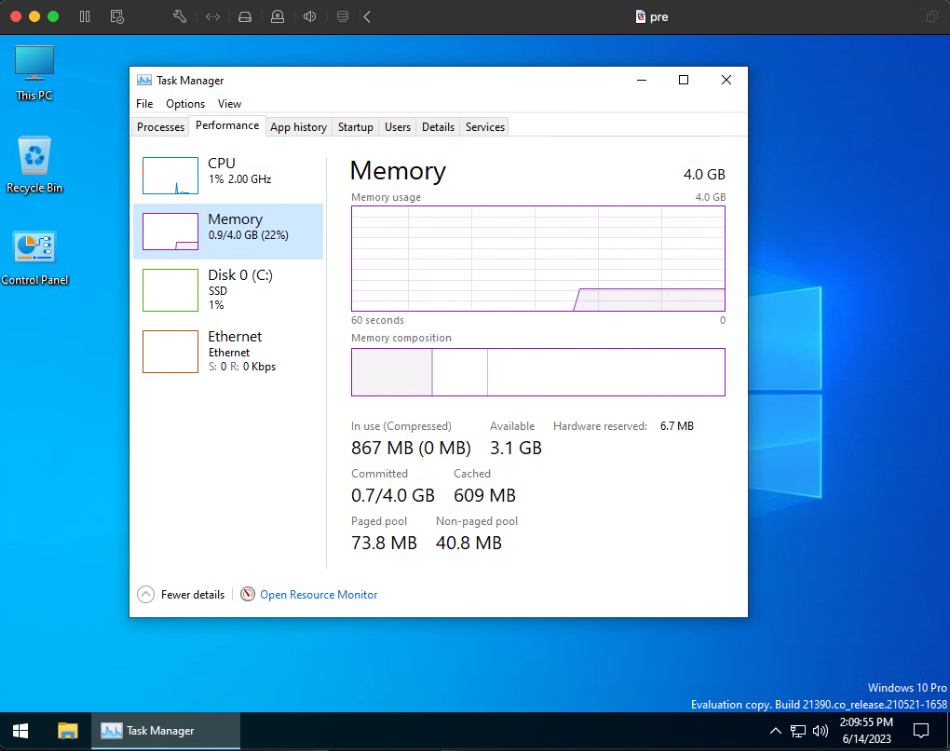The width and height of the screenshot is (950, 751).
Task: Open the View menu
Action: pos(229,103)
